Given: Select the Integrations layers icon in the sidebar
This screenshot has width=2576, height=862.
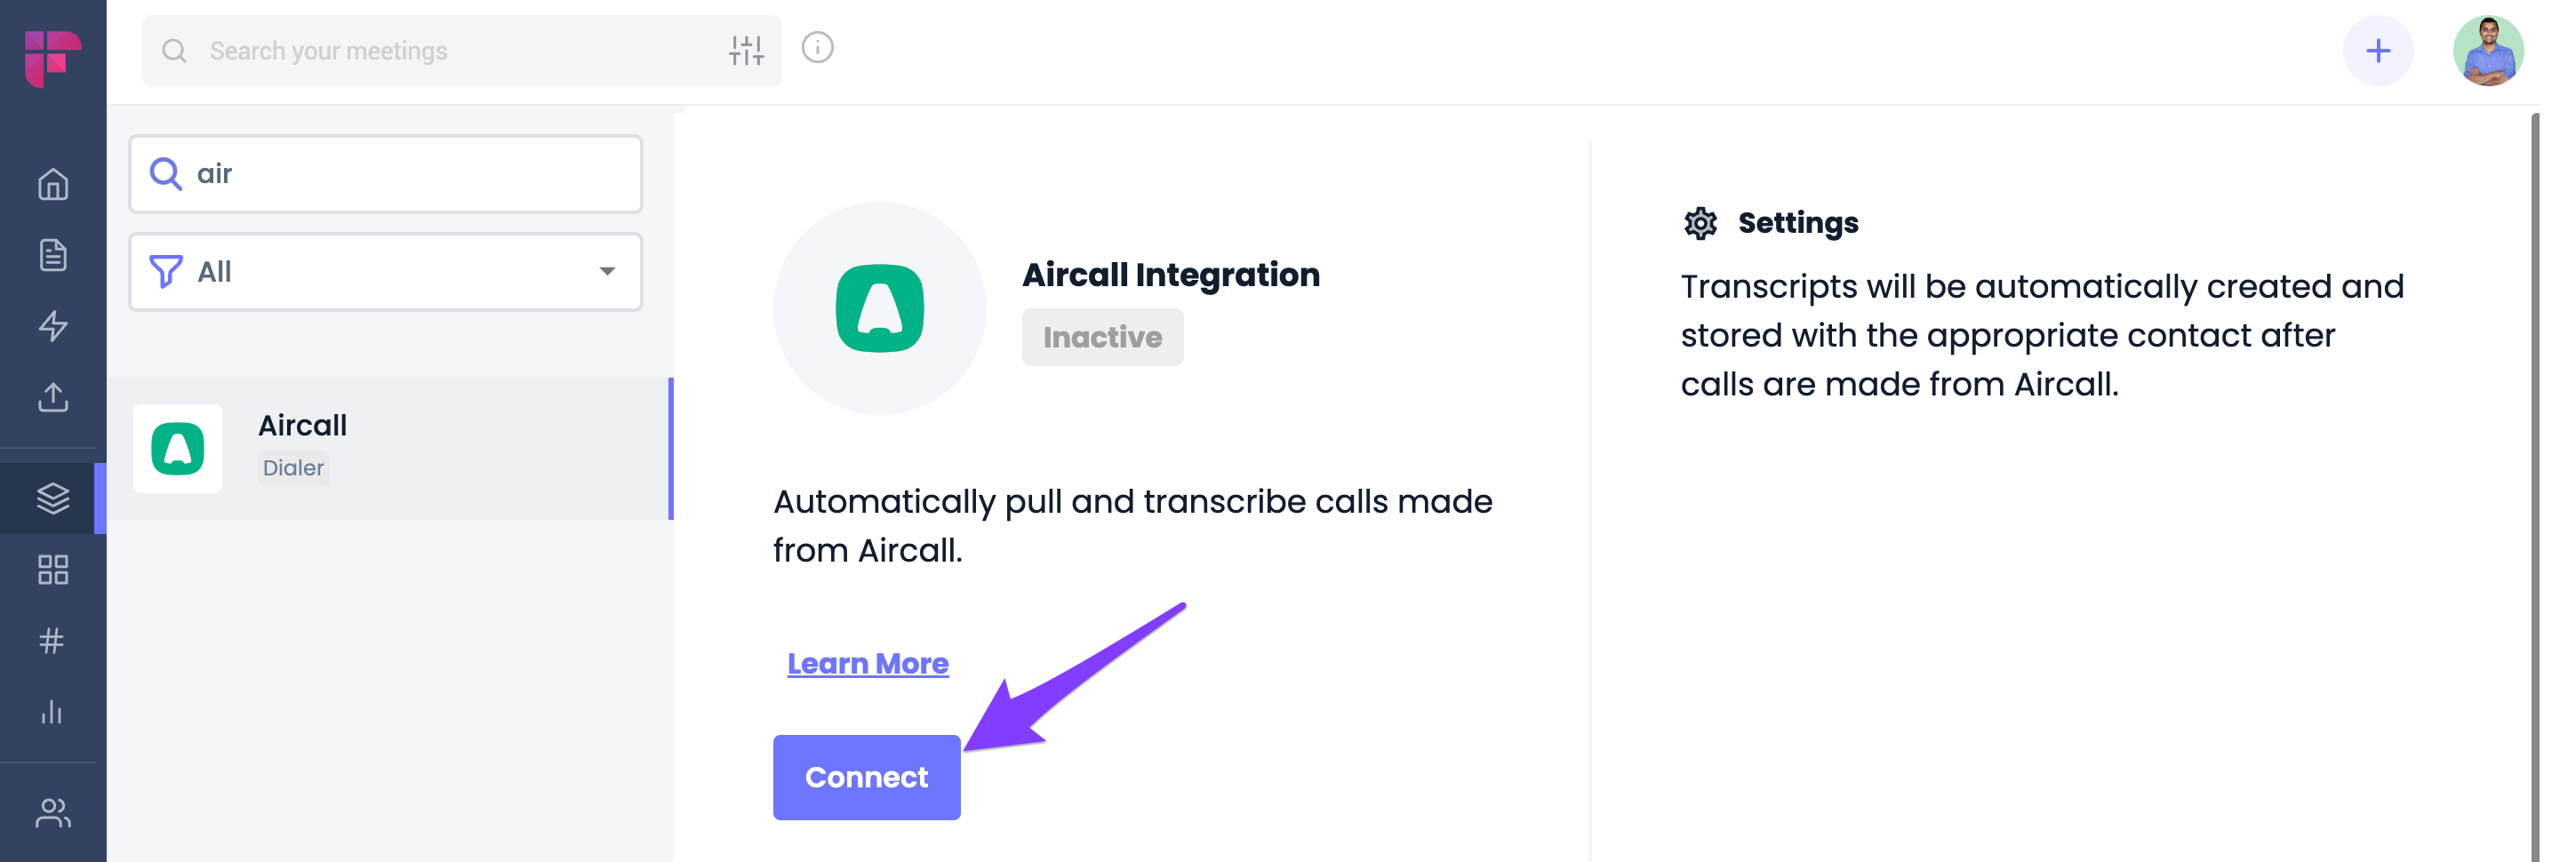Looking at the screenshot, I should (x=53, y=498).
